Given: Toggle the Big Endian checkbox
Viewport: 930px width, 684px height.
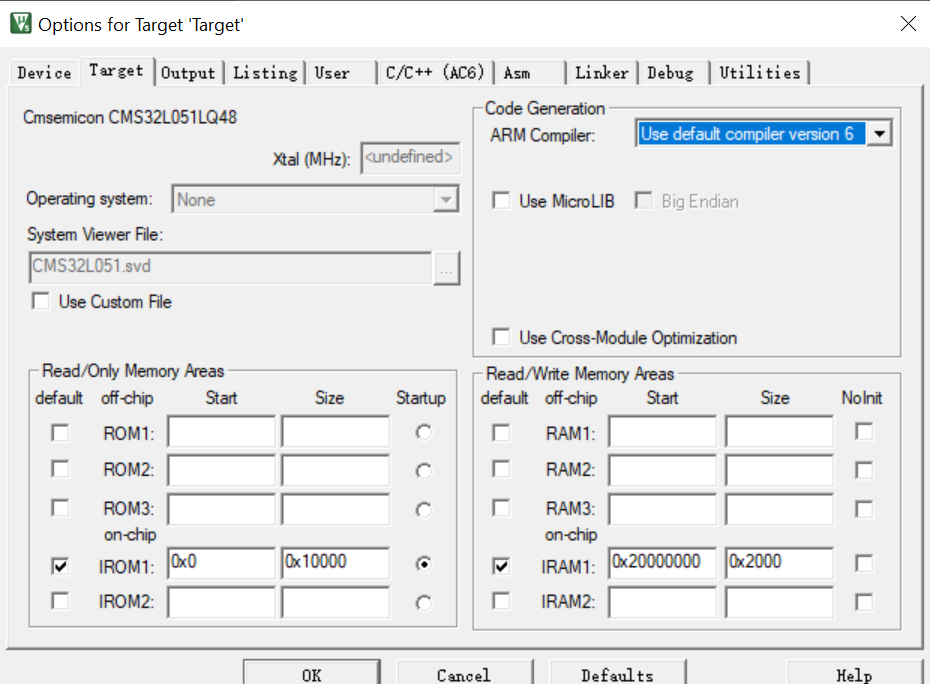Looking at the screenshot, I should 644,201.
